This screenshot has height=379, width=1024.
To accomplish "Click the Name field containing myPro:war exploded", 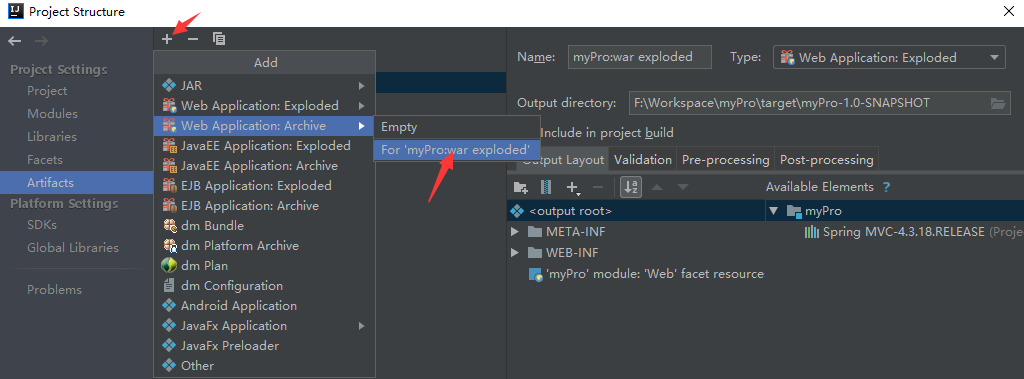I will tap(640, 57).
